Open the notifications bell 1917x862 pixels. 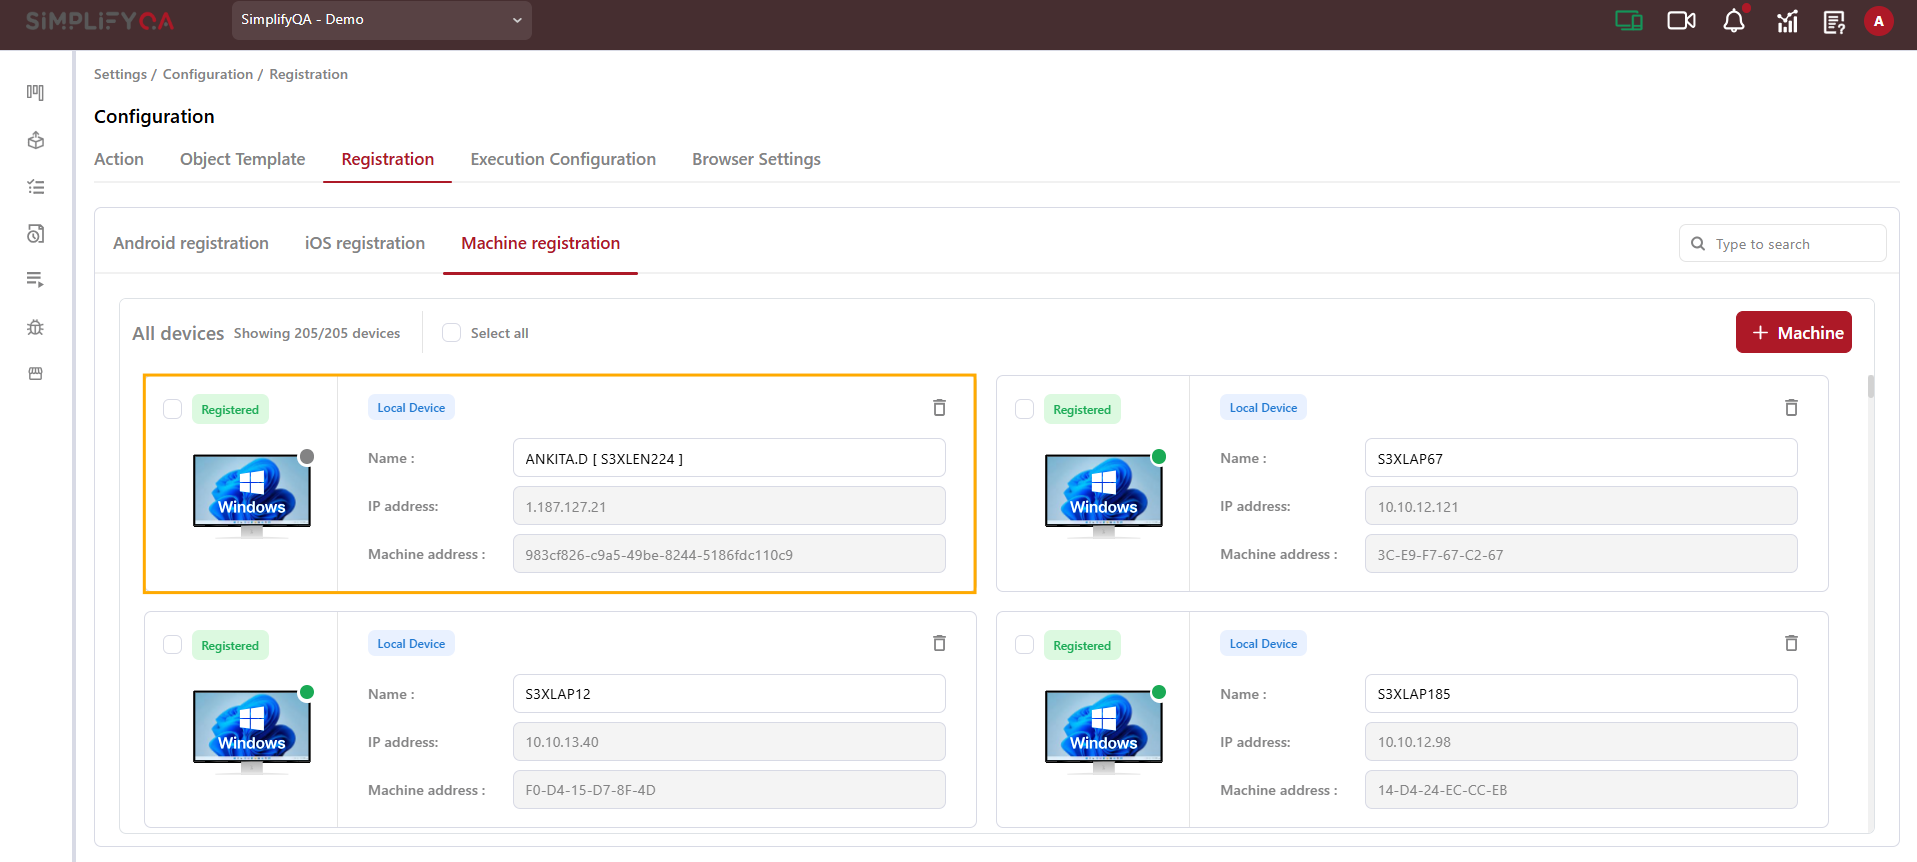(x=1734, y=21)
